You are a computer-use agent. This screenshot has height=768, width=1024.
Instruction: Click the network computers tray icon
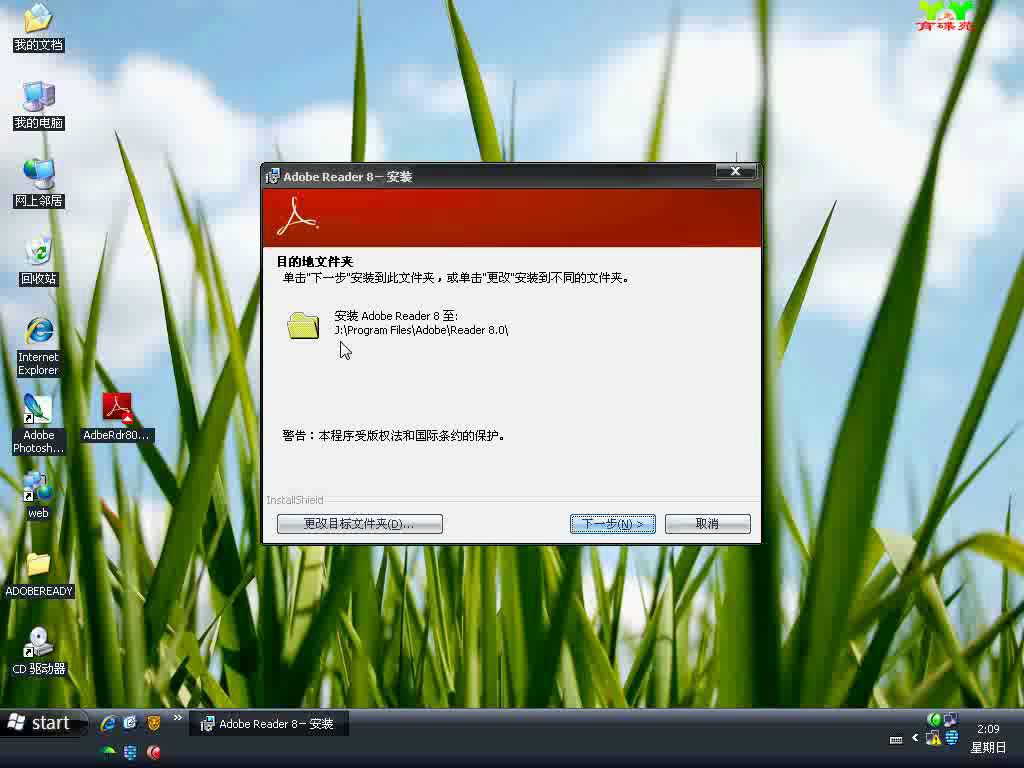950,719
